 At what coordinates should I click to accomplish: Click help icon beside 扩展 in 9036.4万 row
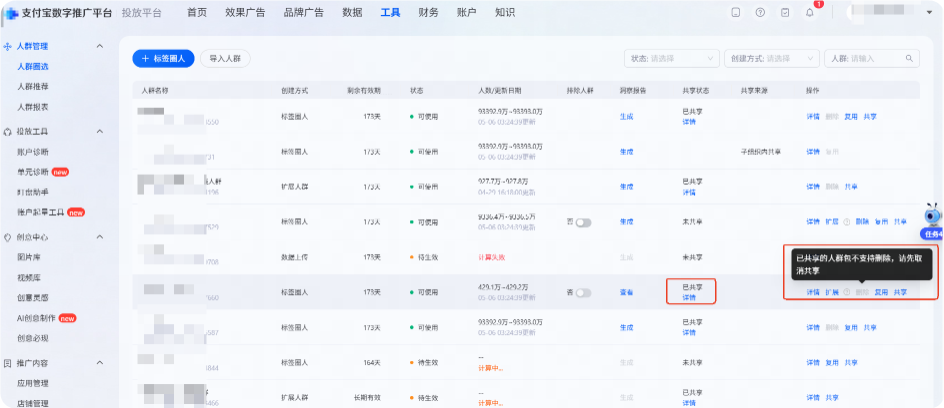[x=846, y=222]
